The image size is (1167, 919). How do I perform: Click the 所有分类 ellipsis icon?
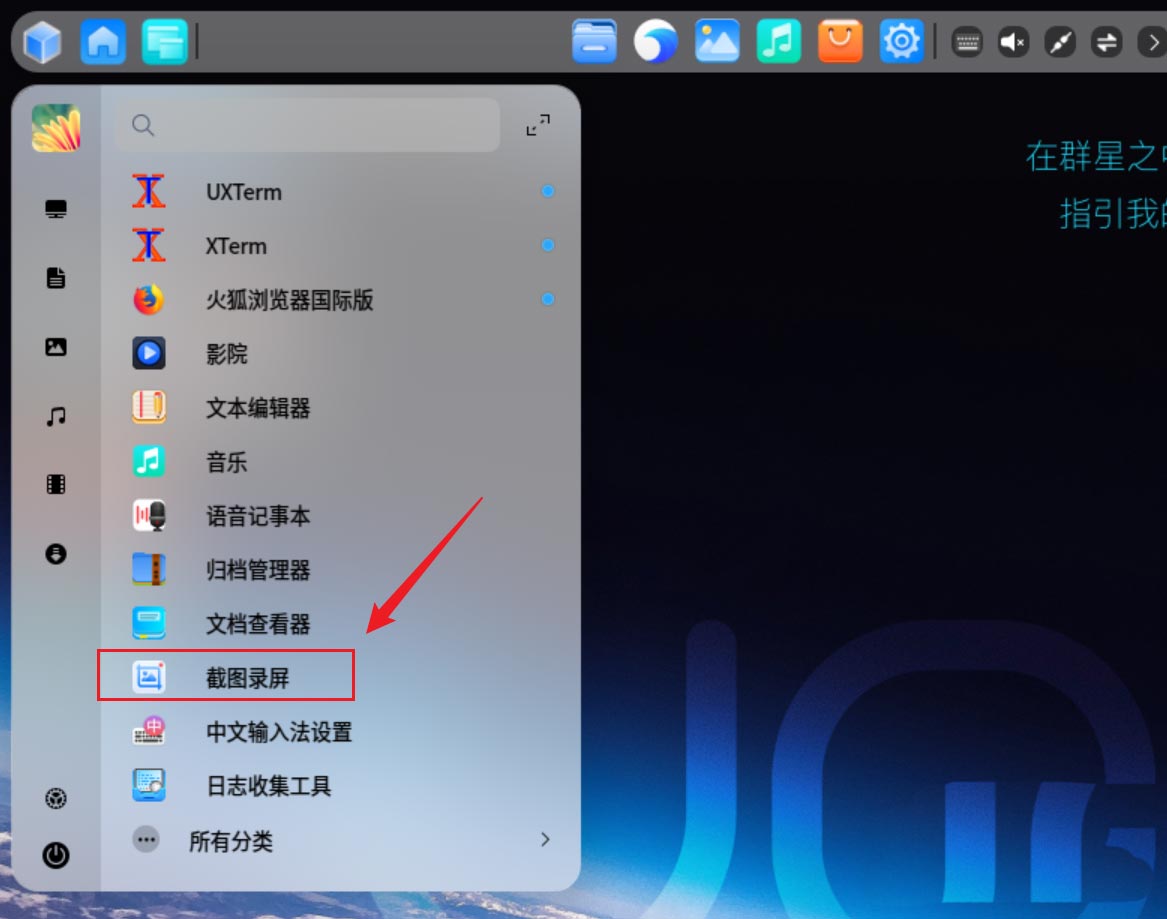pyautogui.click(x=146, y=839)
